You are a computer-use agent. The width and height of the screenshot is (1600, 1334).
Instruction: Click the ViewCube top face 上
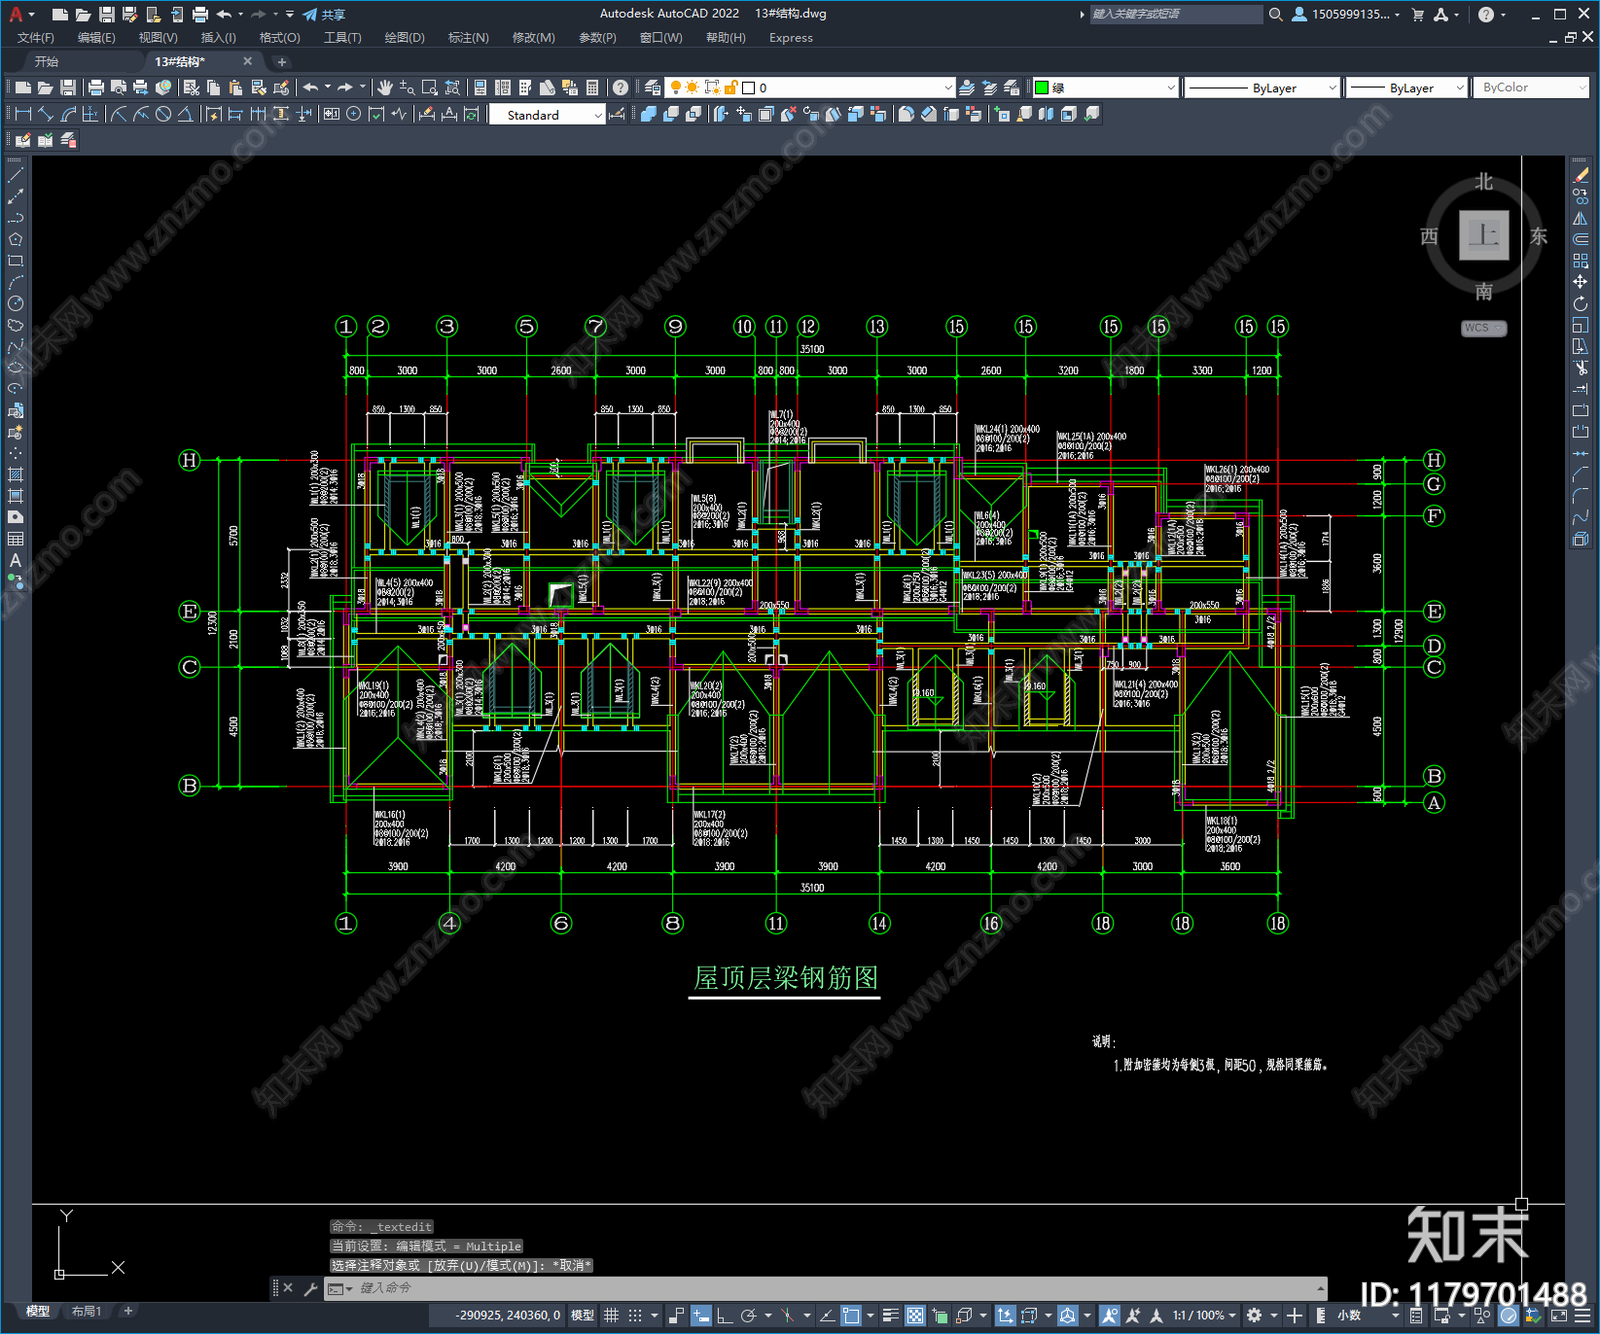coord(1483,236)
